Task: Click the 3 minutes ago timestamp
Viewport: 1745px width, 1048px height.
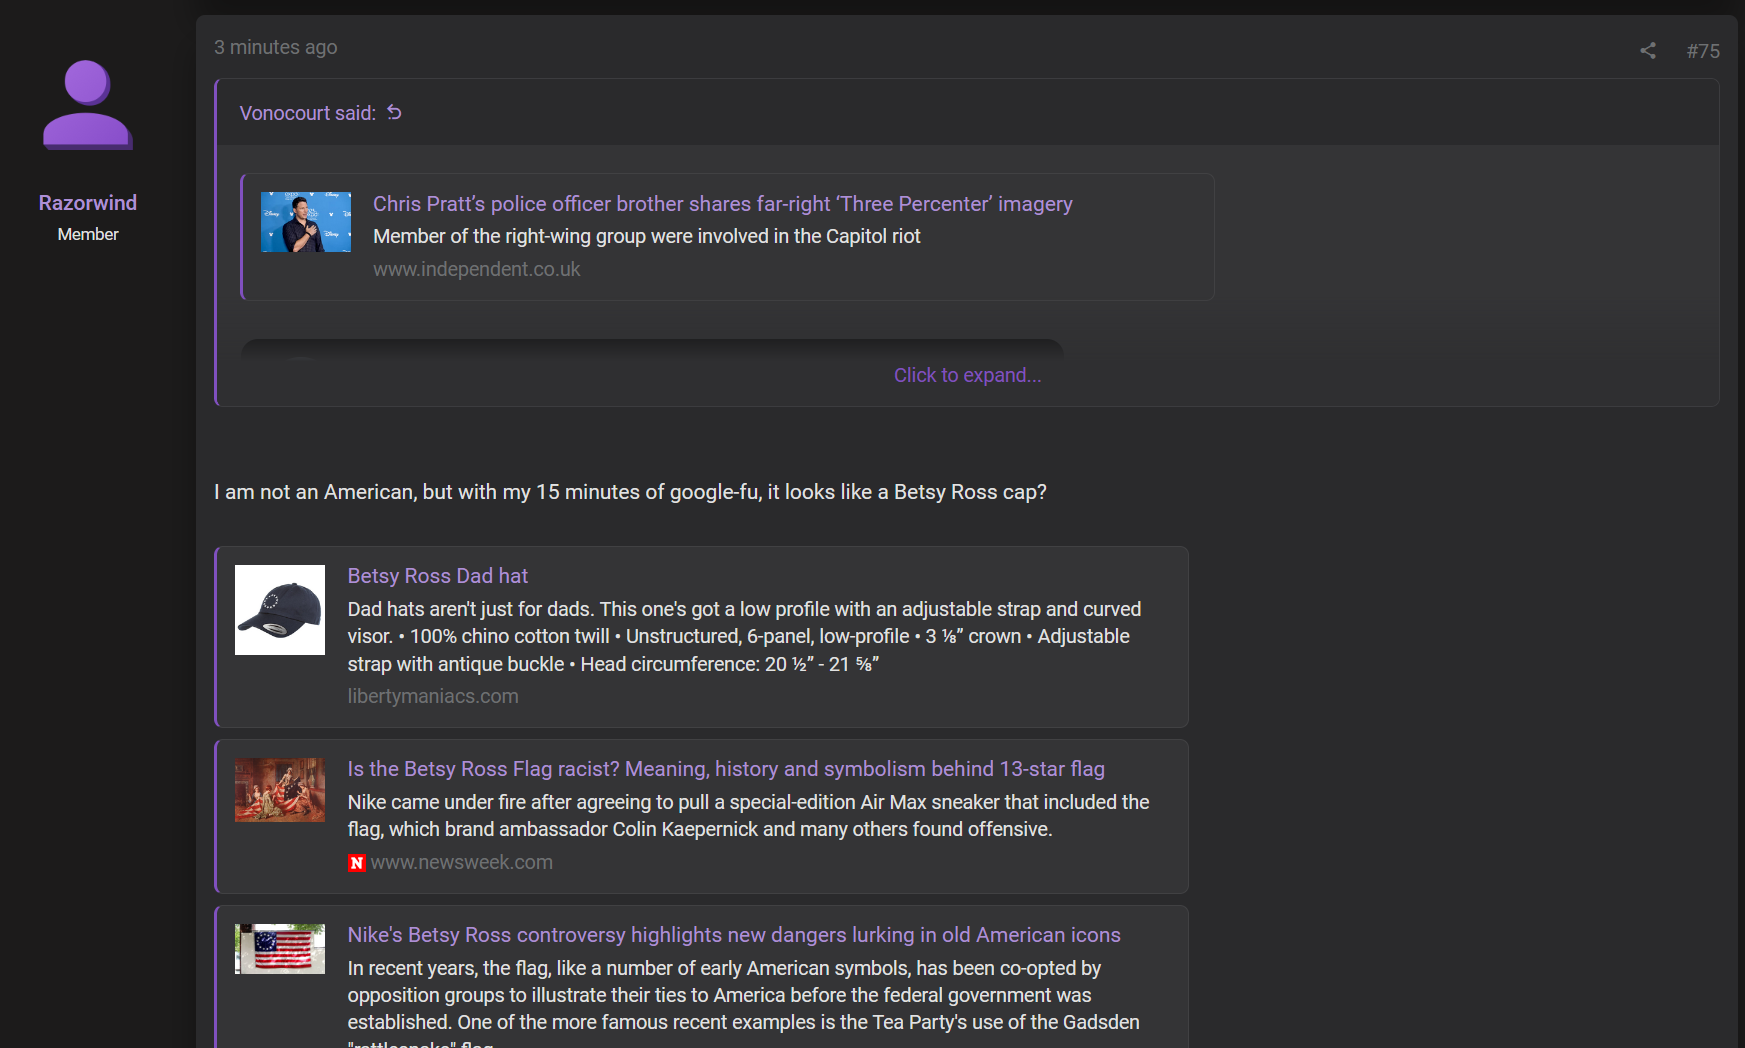Action: (x=275, y=47)
